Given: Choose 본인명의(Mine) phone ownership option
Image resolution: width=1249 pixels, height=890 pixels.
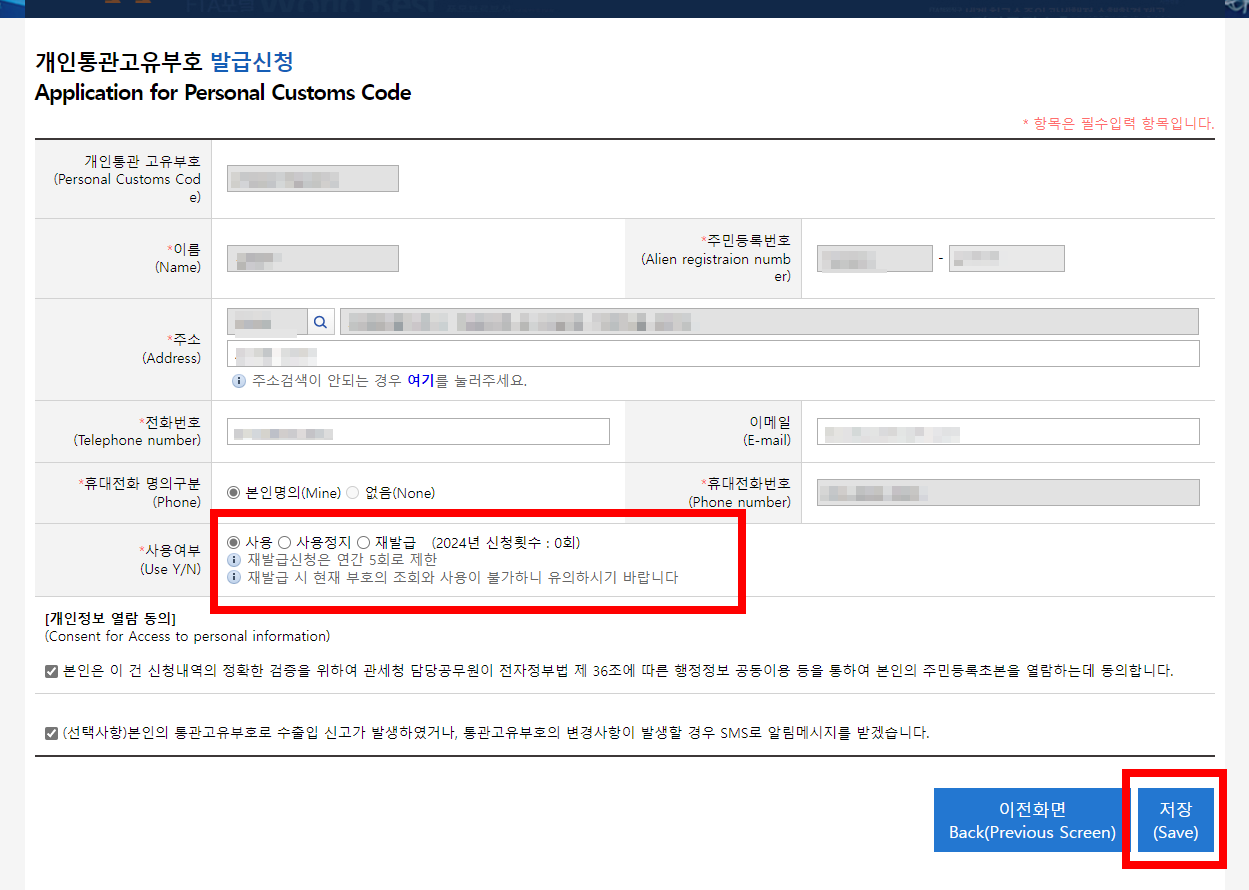Looking at the screenshot, I should (x=234, y=493).
